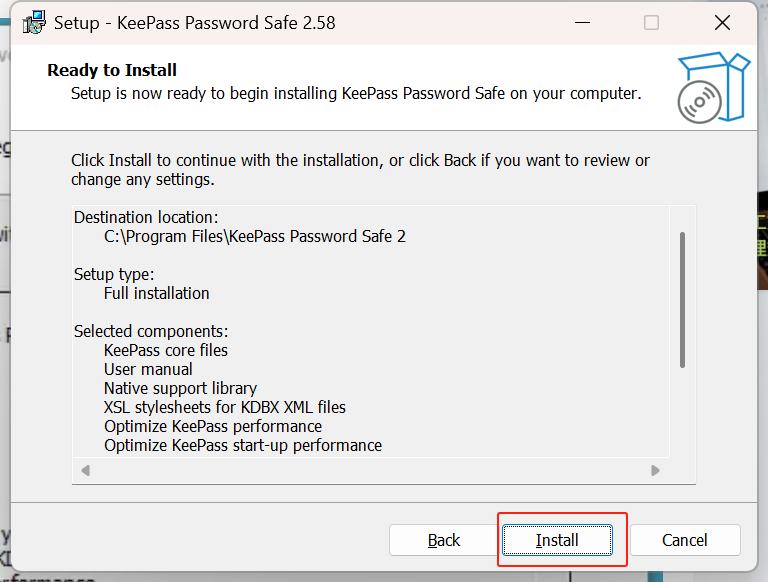Screen dimensions: 768x582
Task: Click the "Full installation" line
Action: click(156, 294)
